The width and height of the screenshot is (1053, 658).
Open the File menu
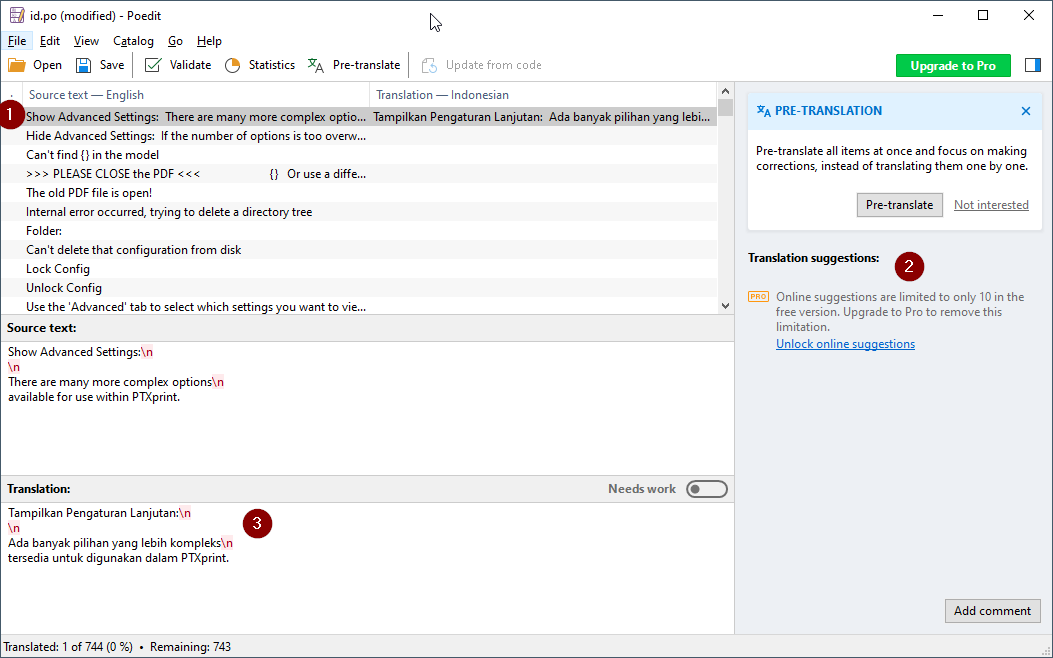tap(17, 41)
